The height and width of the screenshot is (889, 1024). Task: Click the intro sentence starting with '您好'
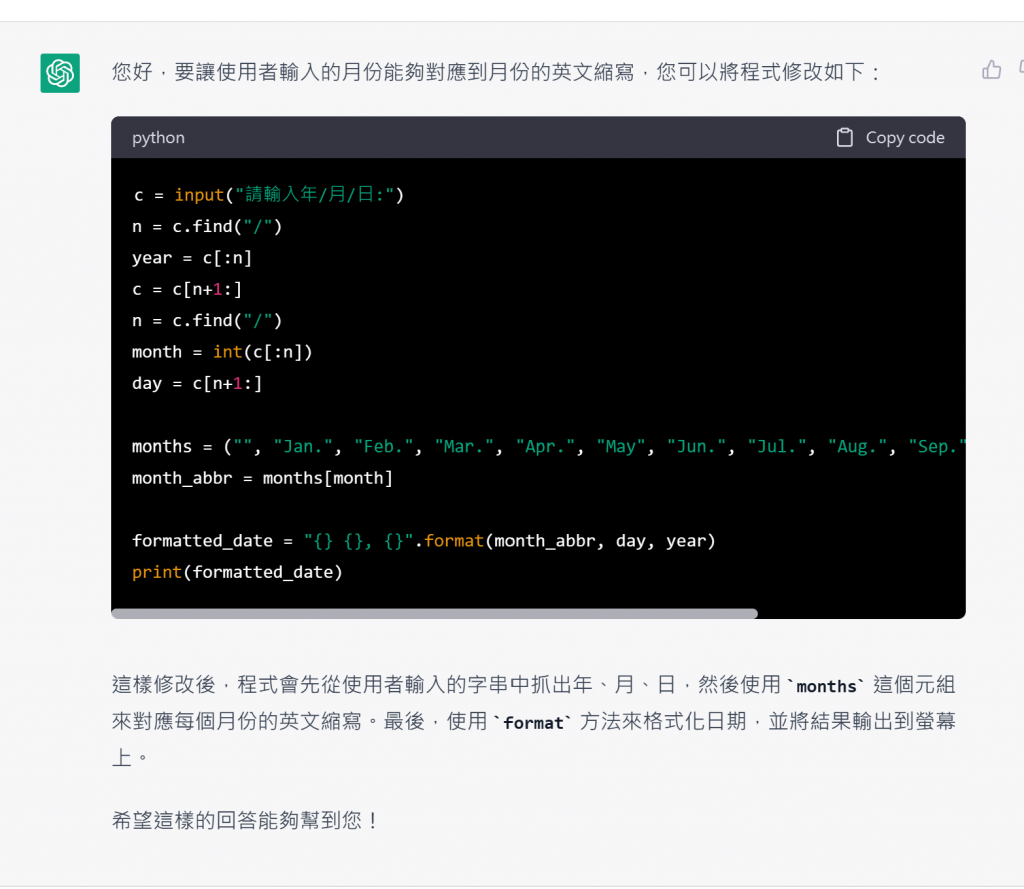[x=497, y=72]
